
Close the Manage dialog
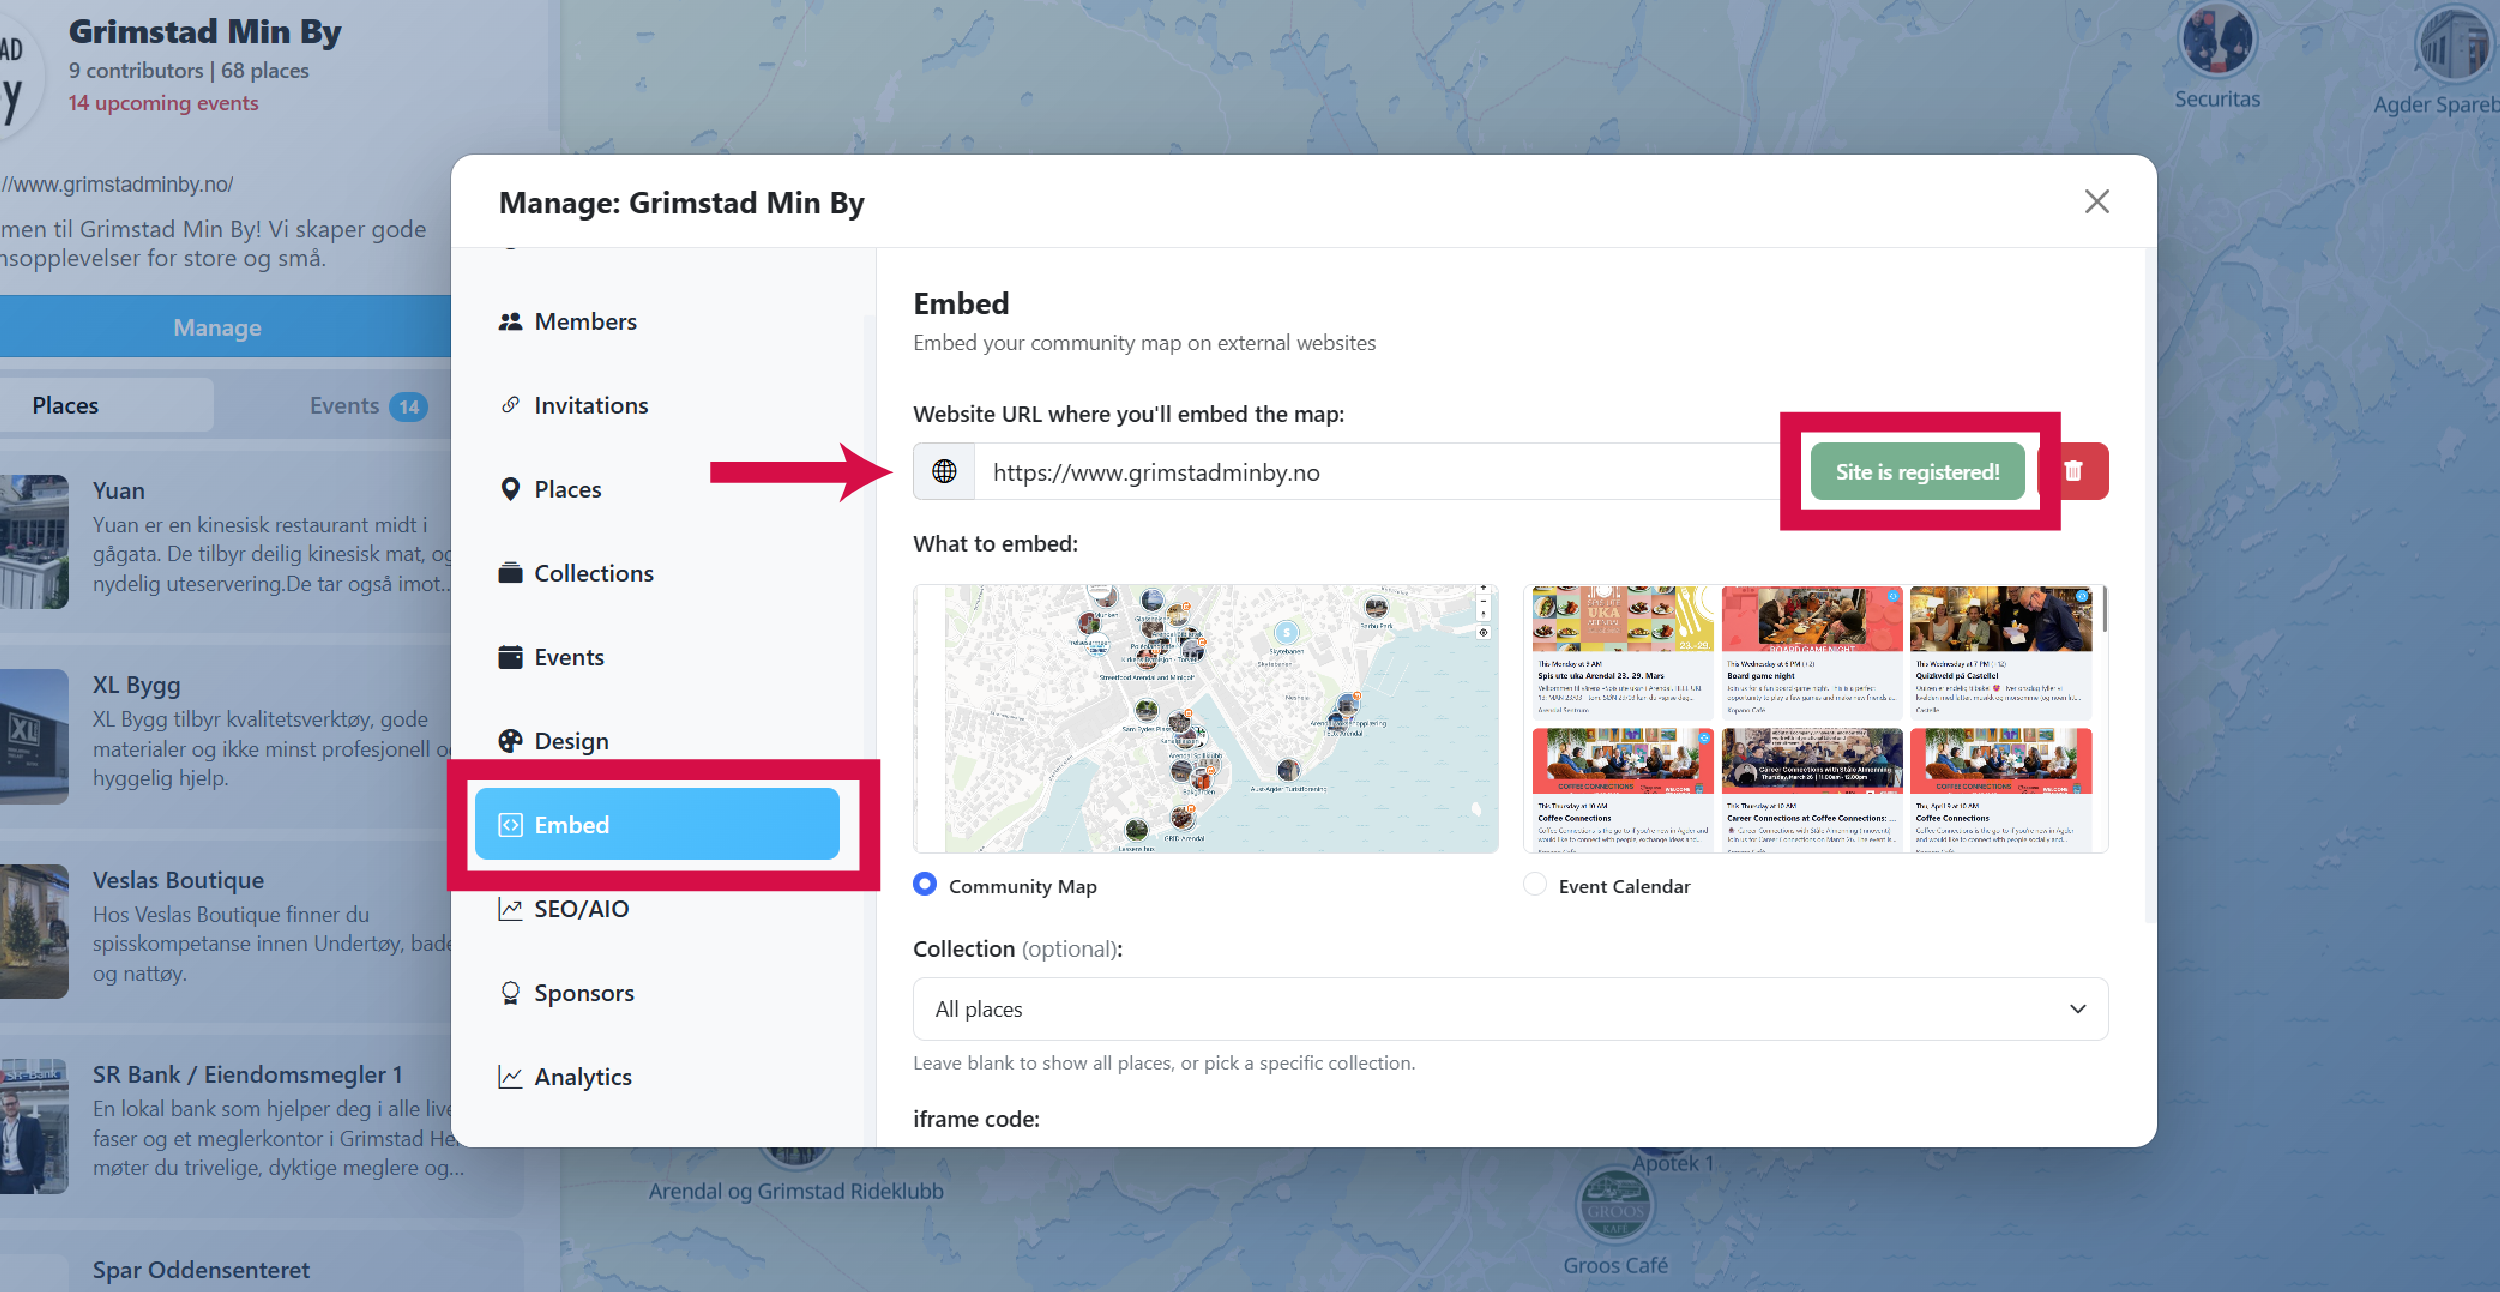(x=2097, y=202)
